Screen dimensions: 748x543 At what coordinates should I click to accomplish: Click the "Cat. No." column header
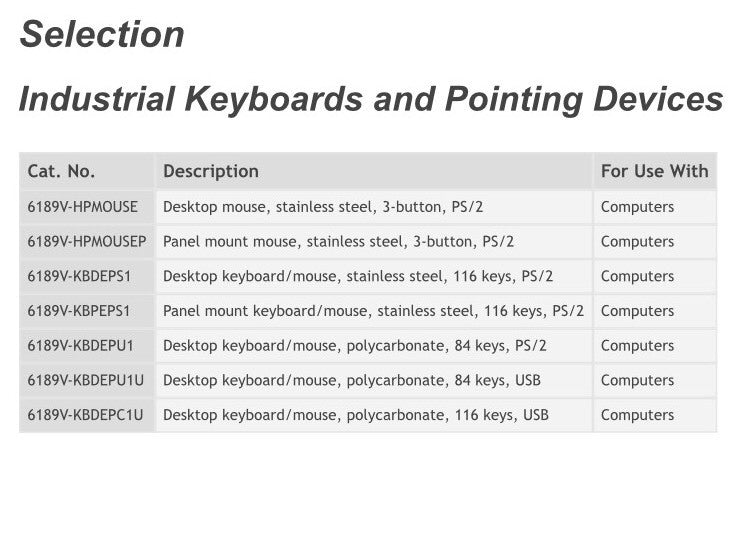click(62, 171)
